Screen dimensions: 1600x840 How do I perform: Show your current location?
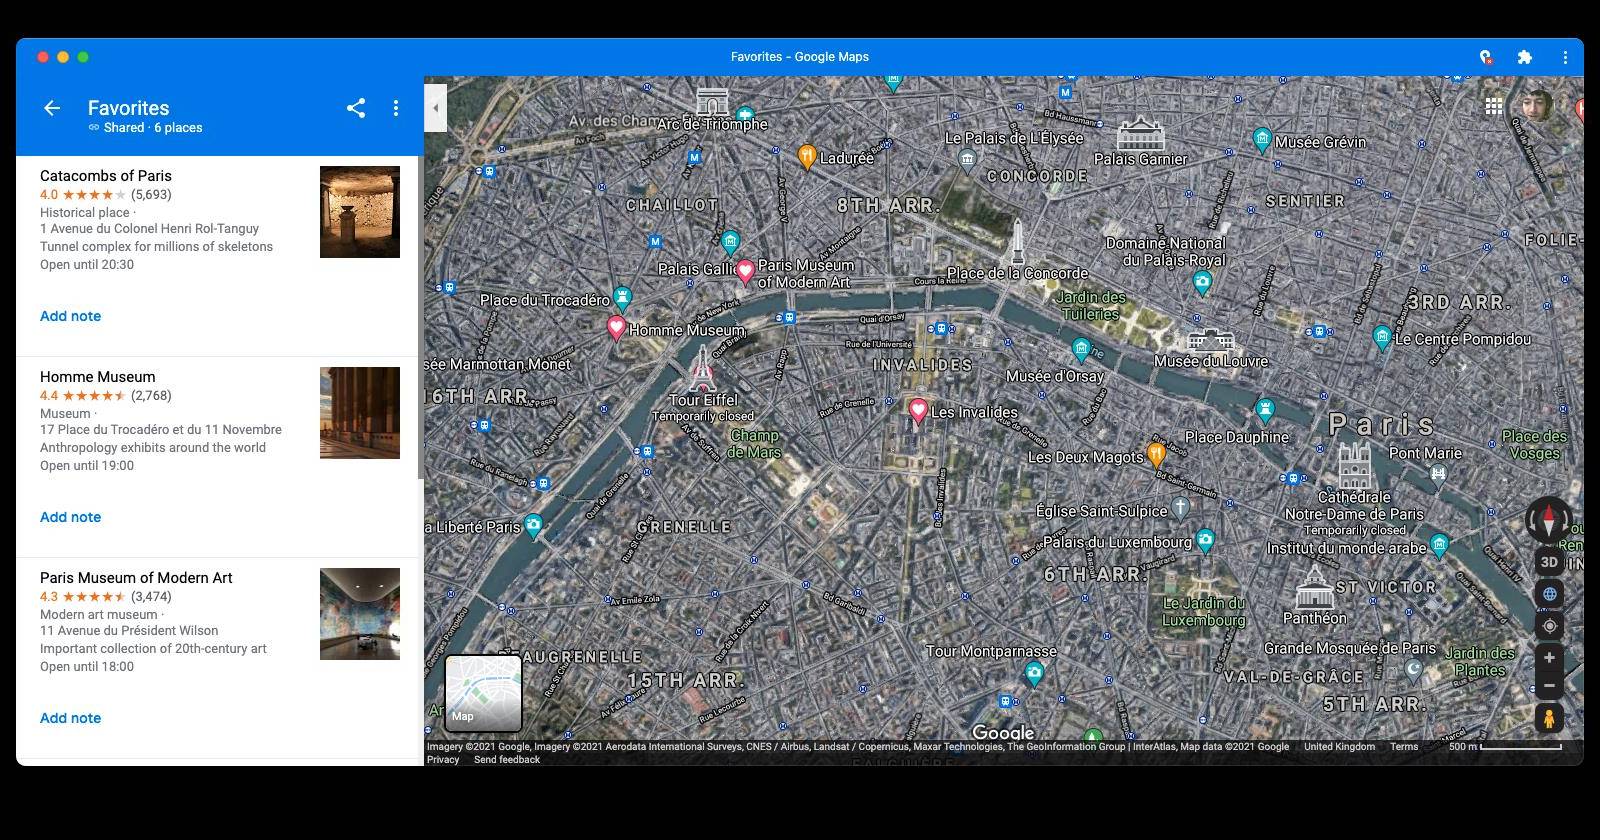point(1549,626)
